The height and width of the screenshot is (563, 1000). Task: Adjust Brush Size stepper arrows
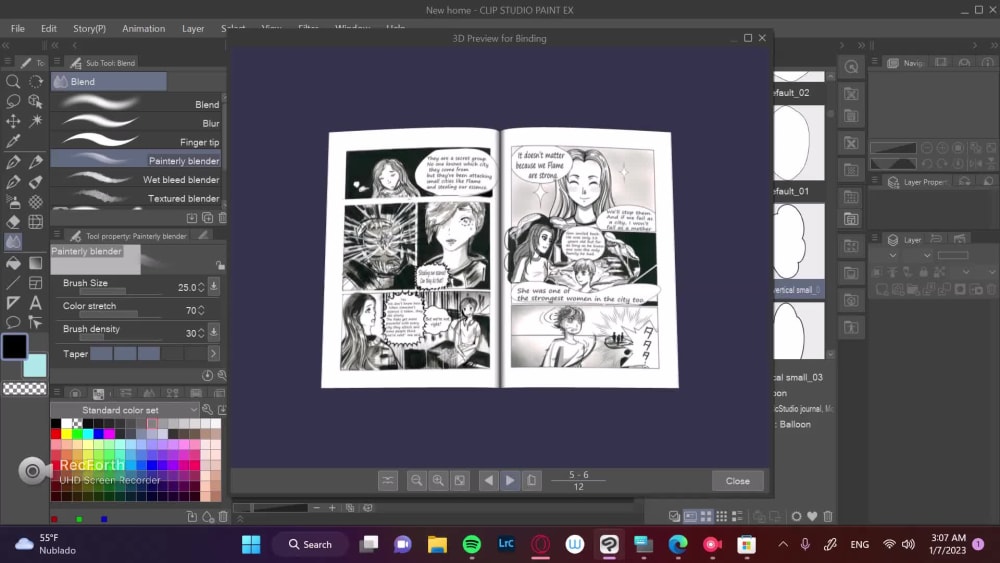(202, 288)
